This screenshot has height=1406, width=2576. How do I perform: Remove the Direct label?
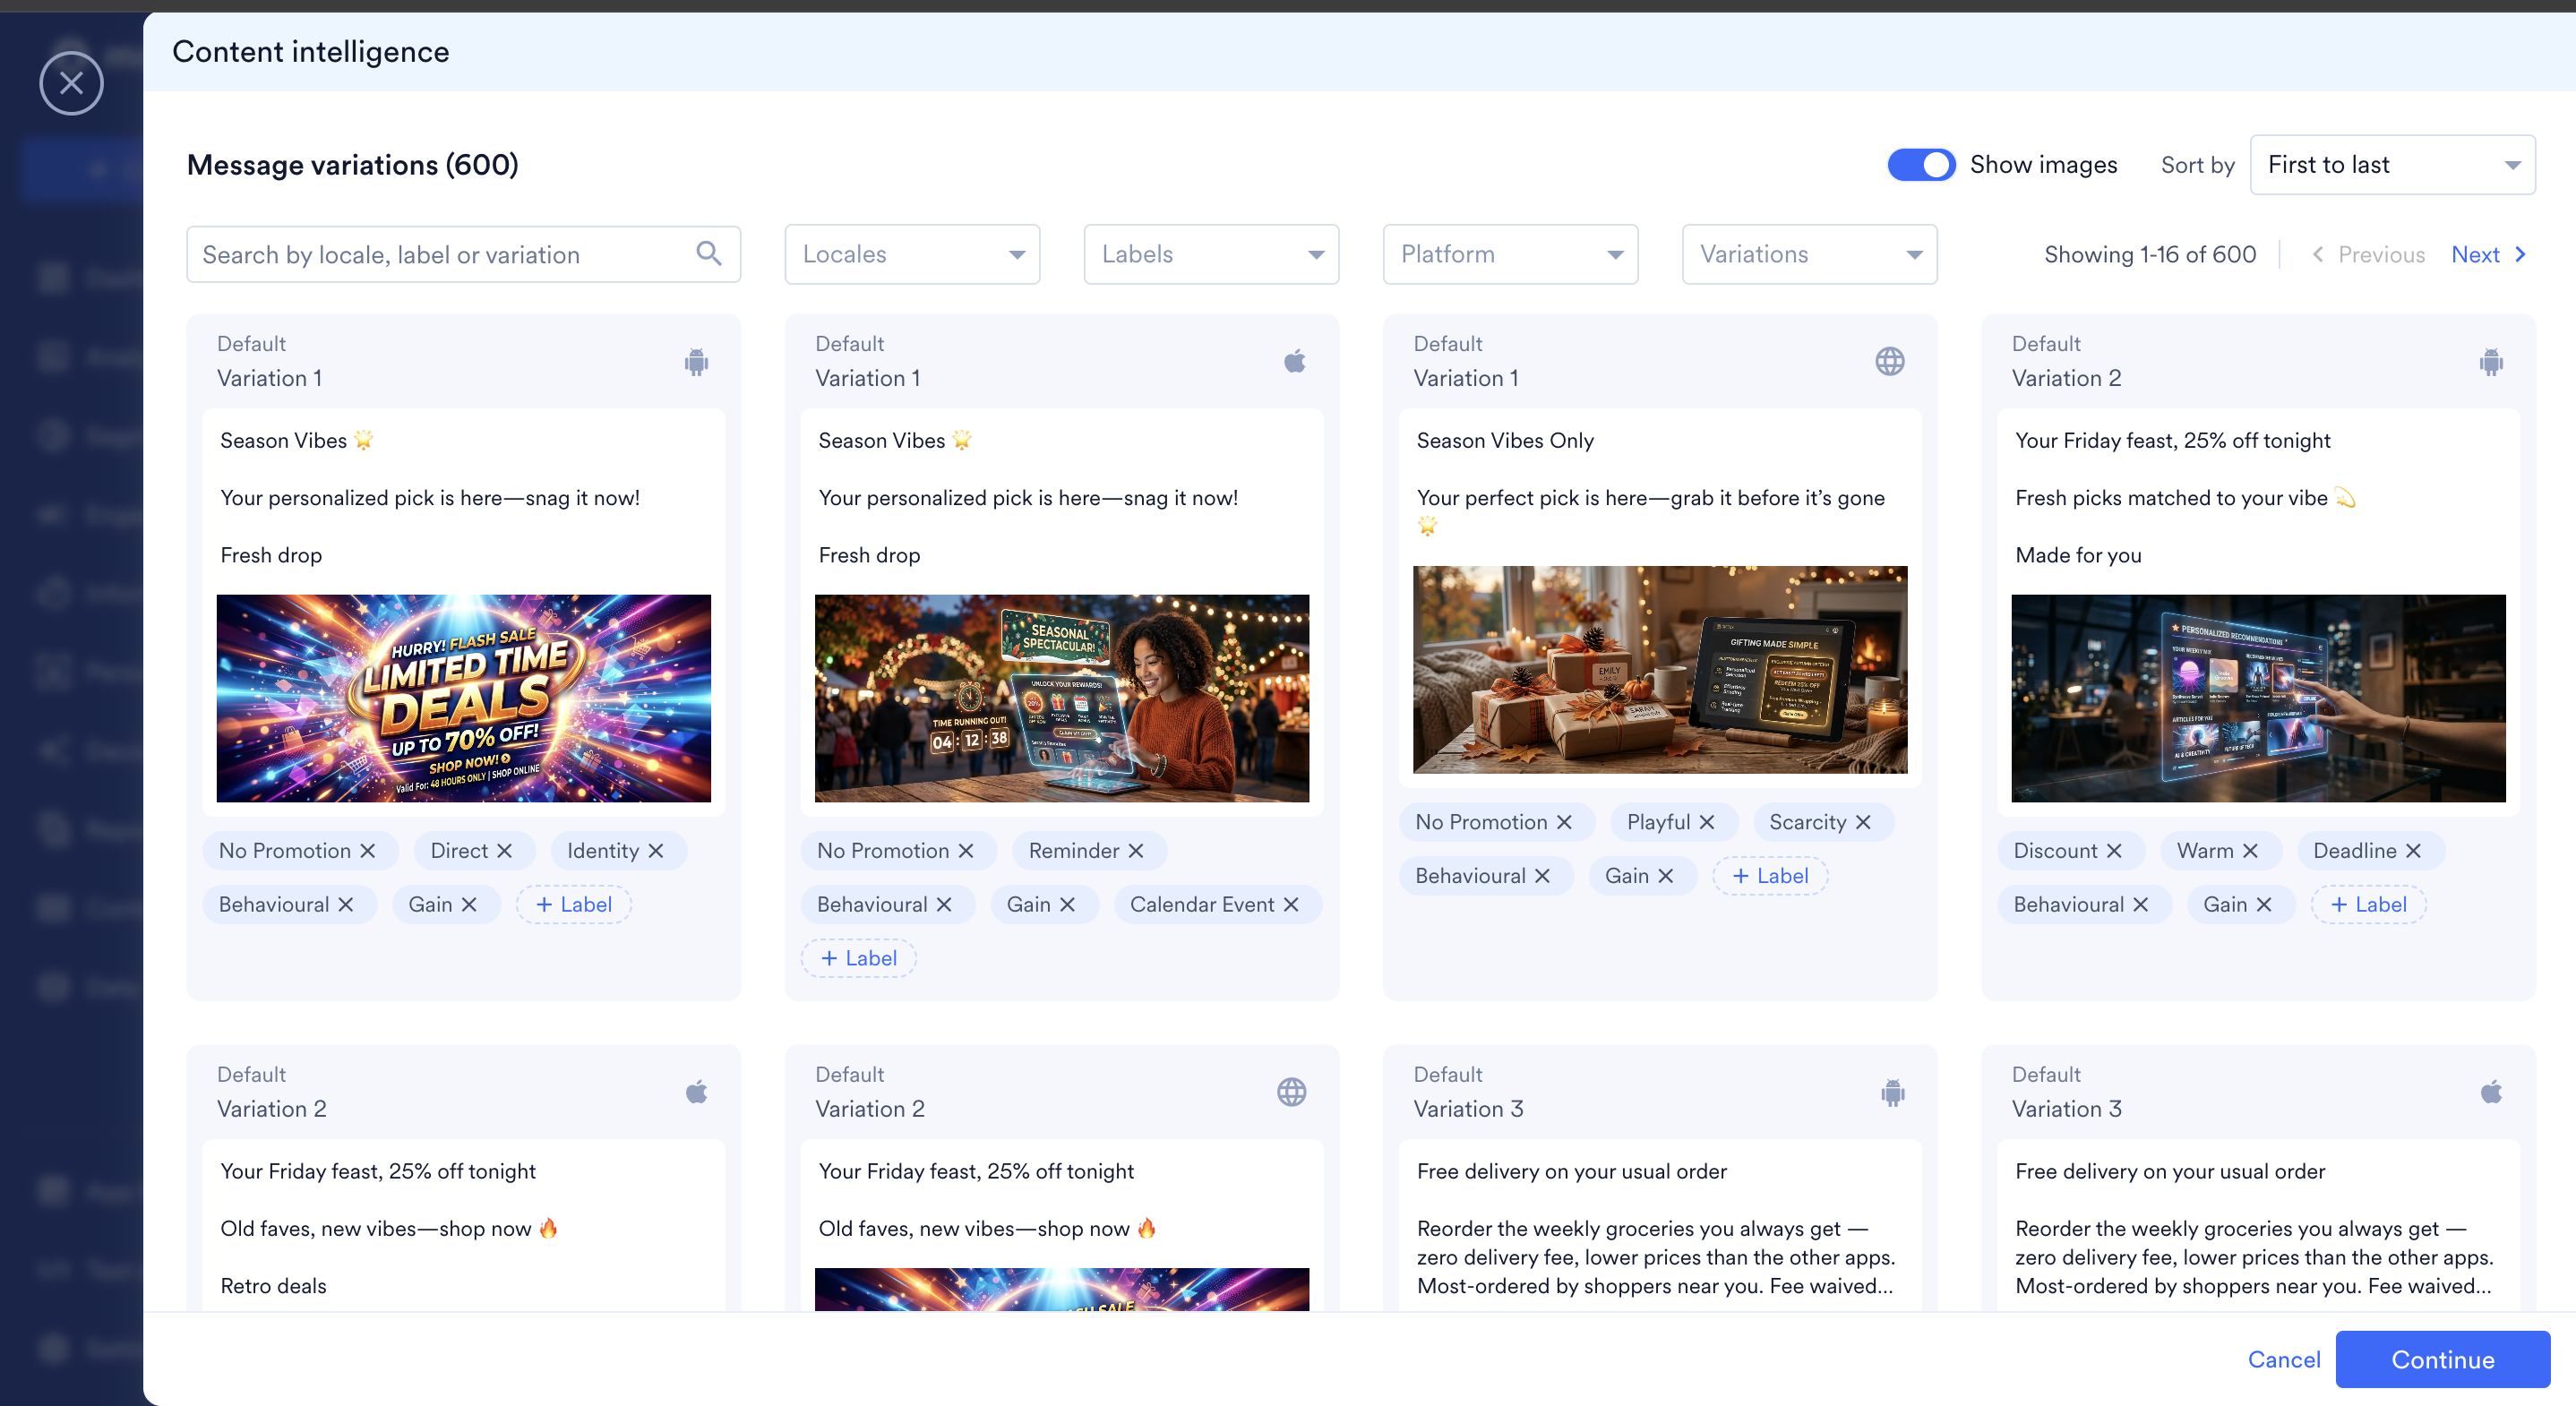[505, 851]
